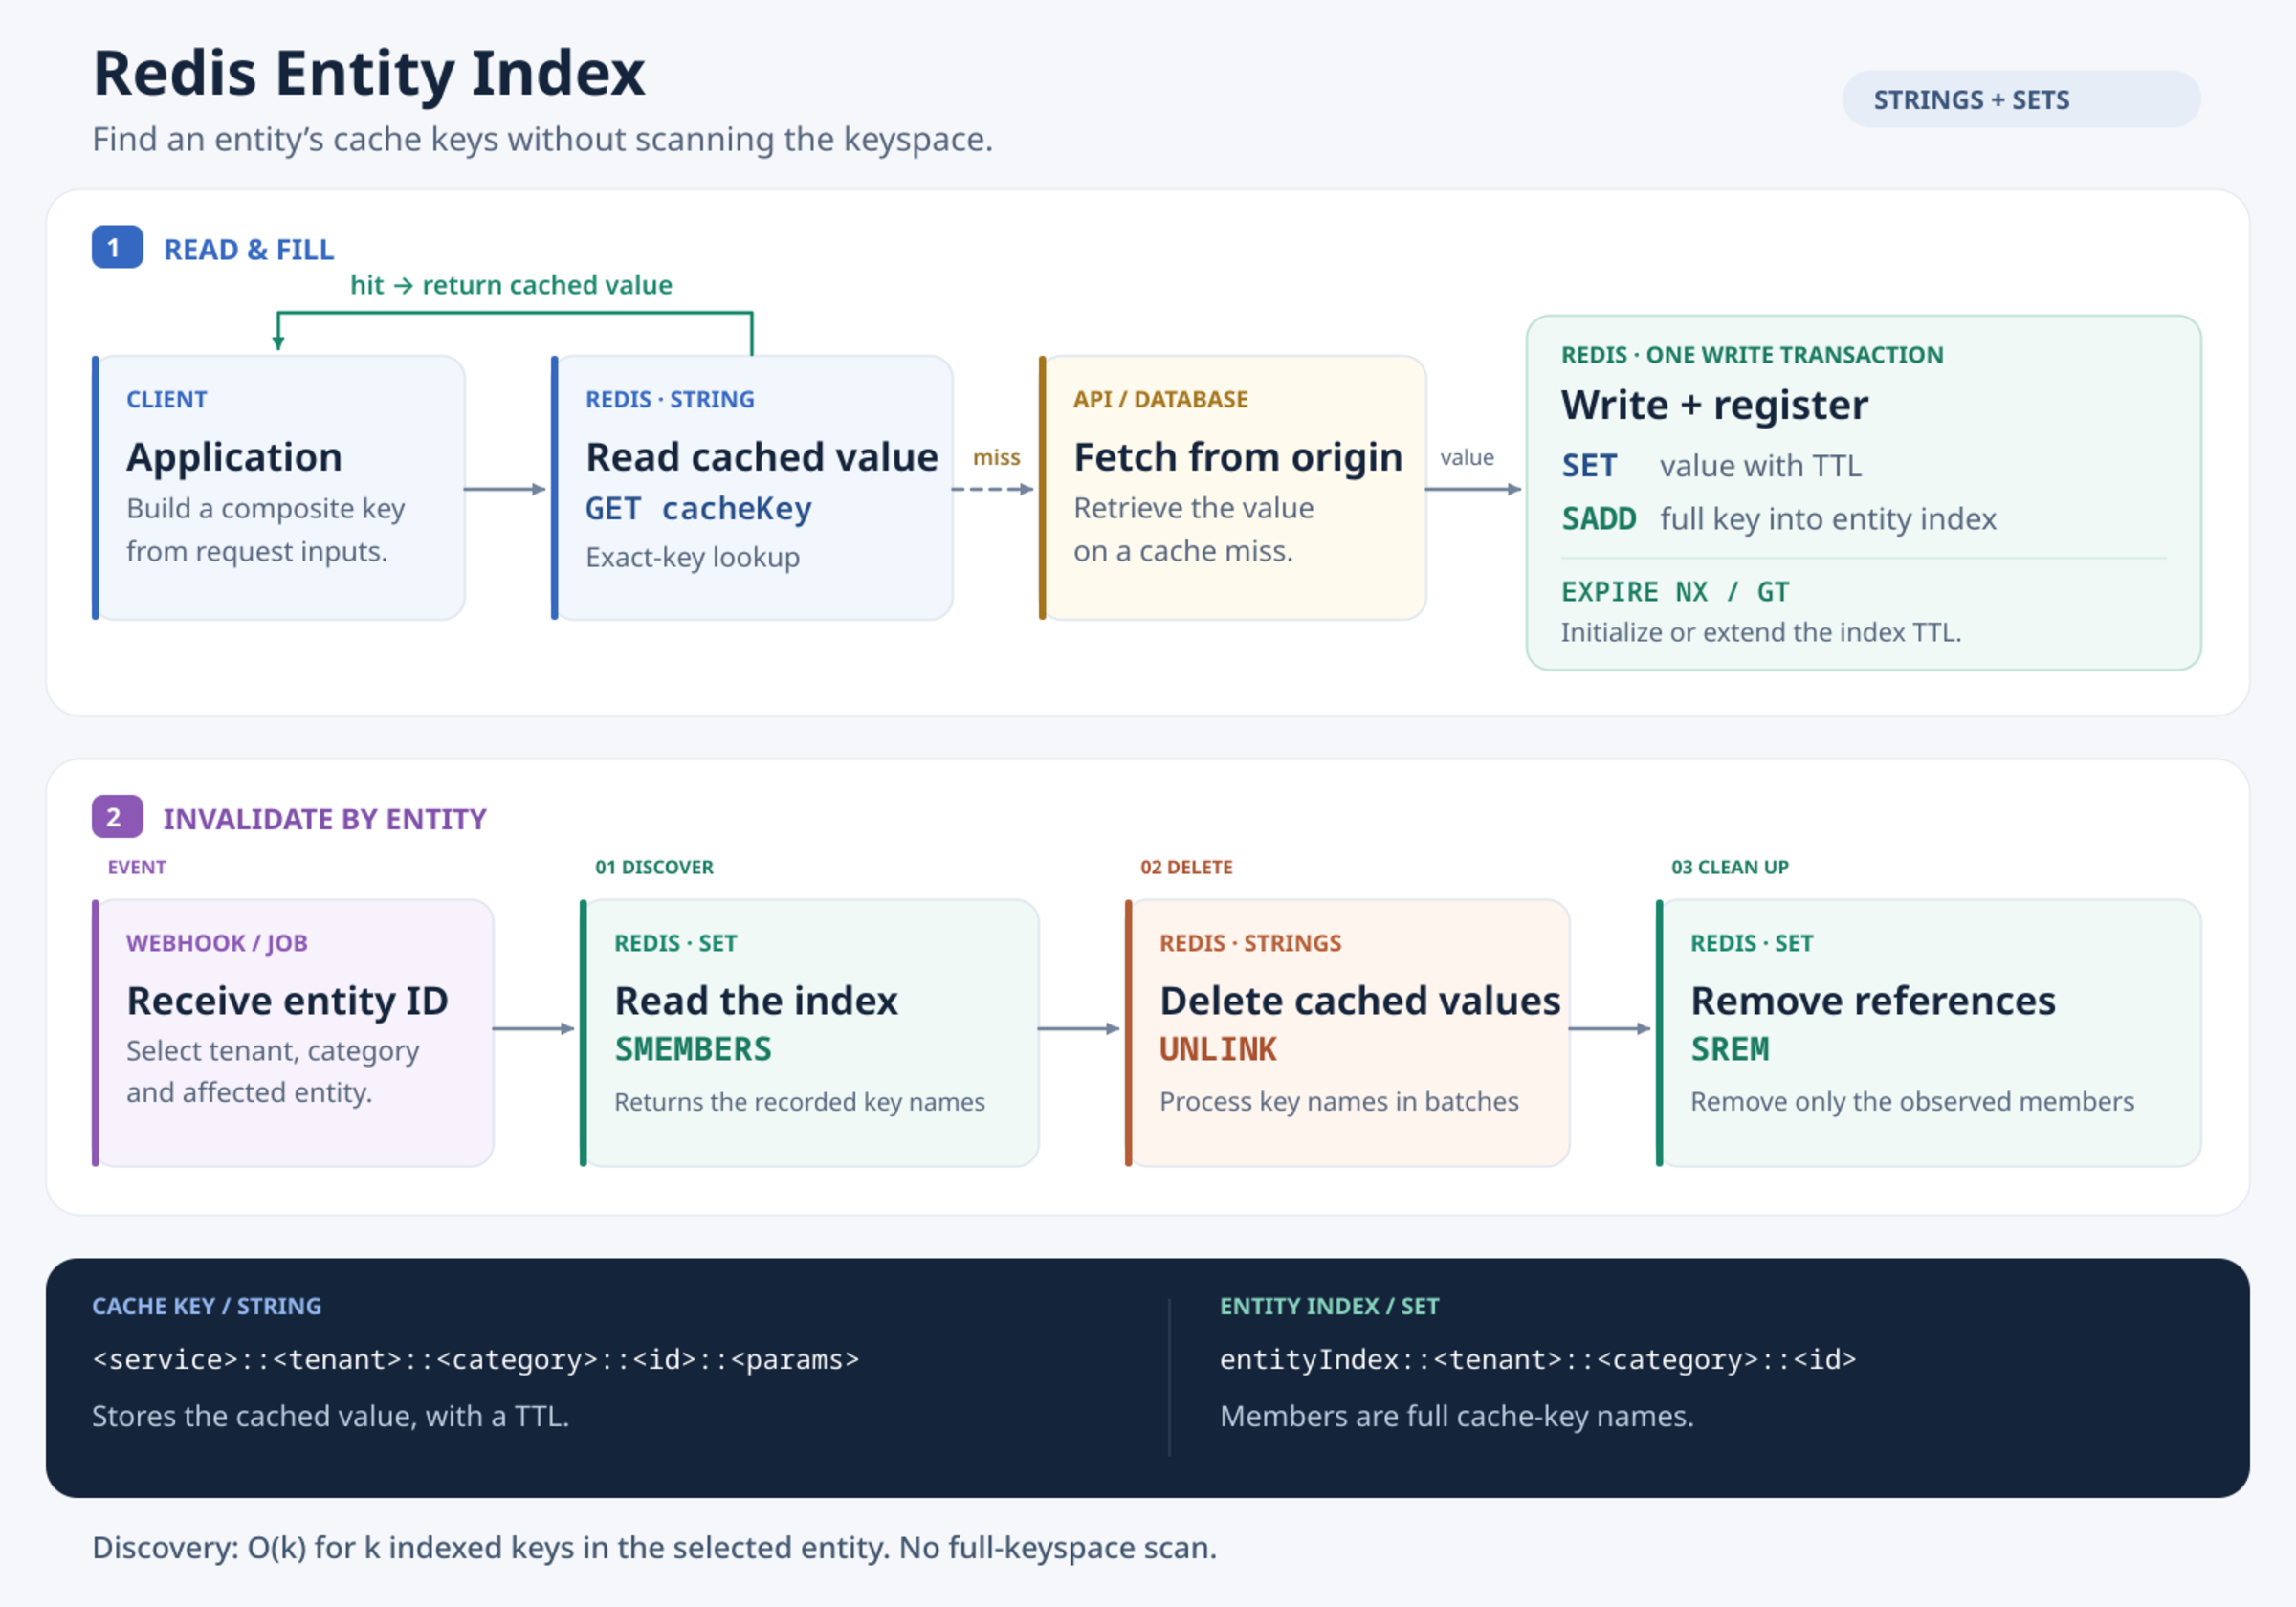Click the GET cacheKey command text
2296x1607 pixels.
point(698,509)
